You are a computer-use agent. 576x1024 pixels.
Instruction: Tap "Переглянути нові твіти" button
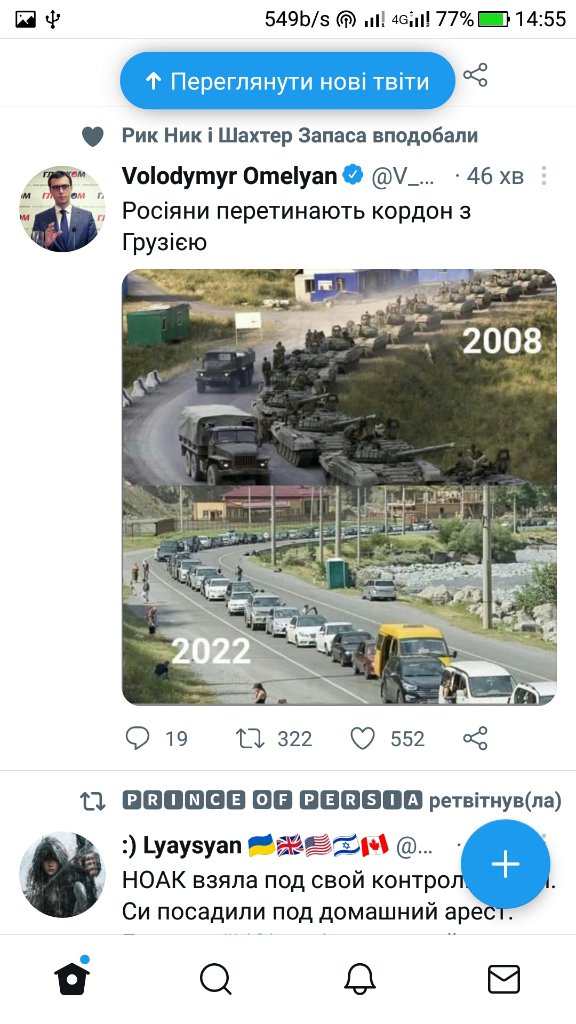287,81
